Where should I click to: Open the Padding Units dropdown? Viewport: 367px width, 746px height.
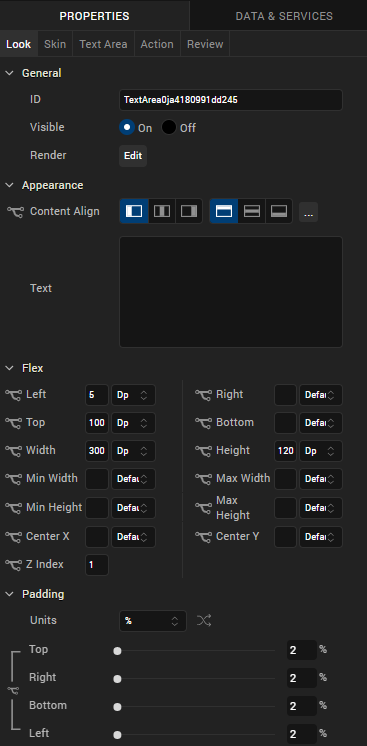153,621
